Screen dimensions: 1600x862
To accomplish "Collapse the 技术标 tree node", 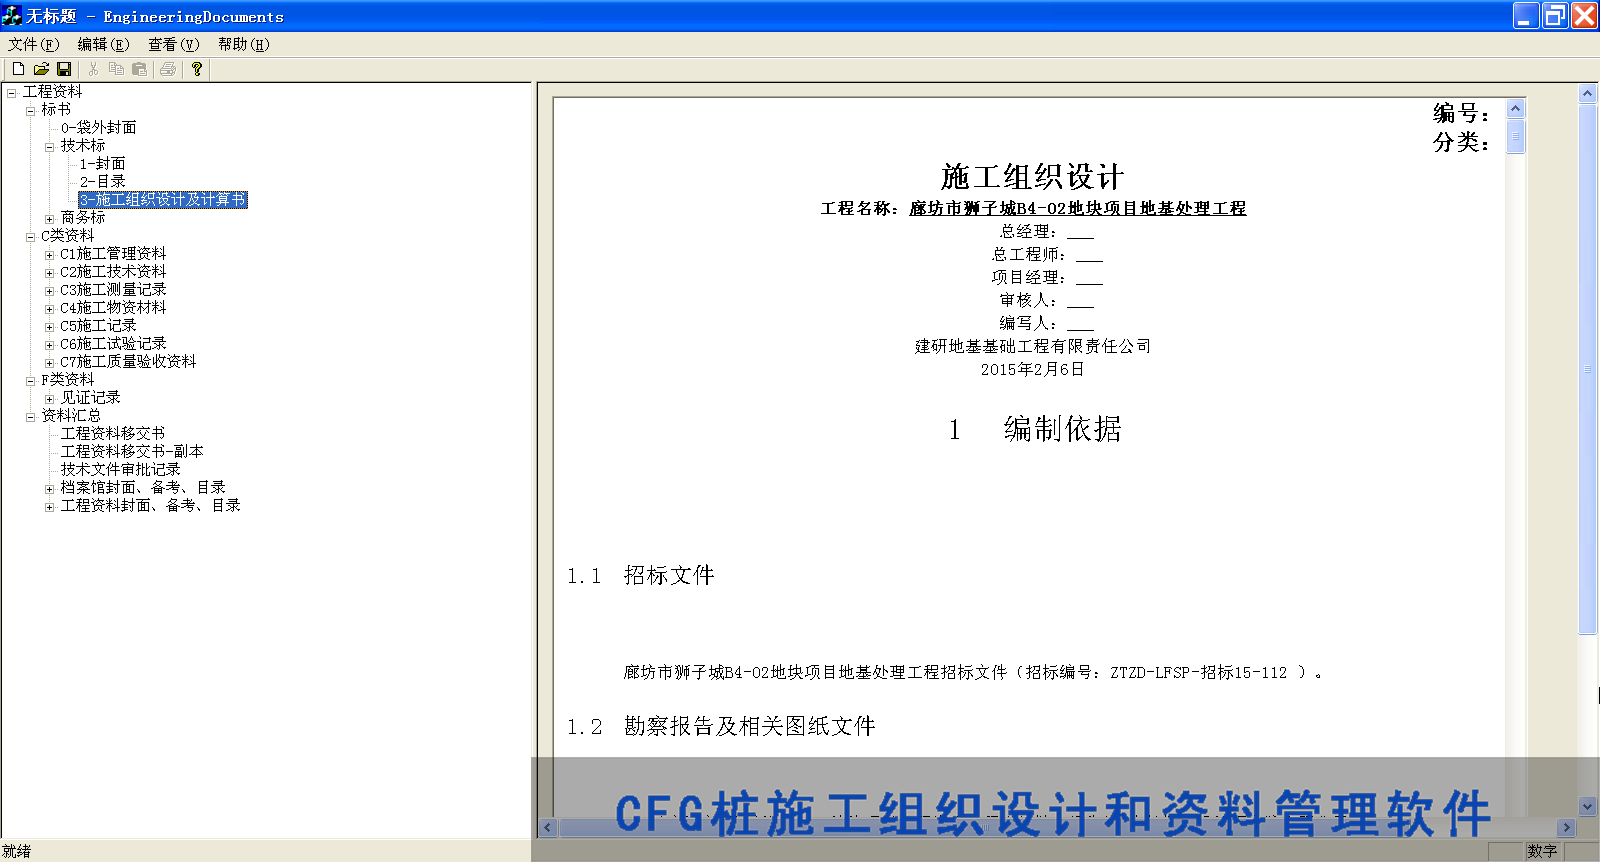I will pos(49,146).
